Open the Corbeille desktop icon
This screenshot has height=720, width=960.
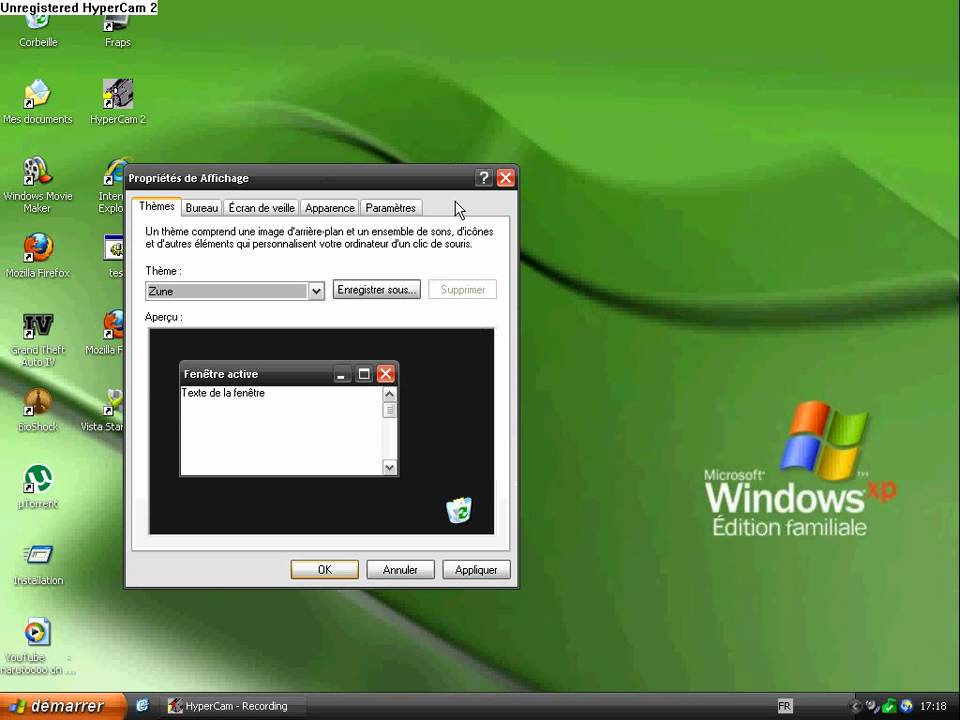pyautogui.click(x=37, y=31)
